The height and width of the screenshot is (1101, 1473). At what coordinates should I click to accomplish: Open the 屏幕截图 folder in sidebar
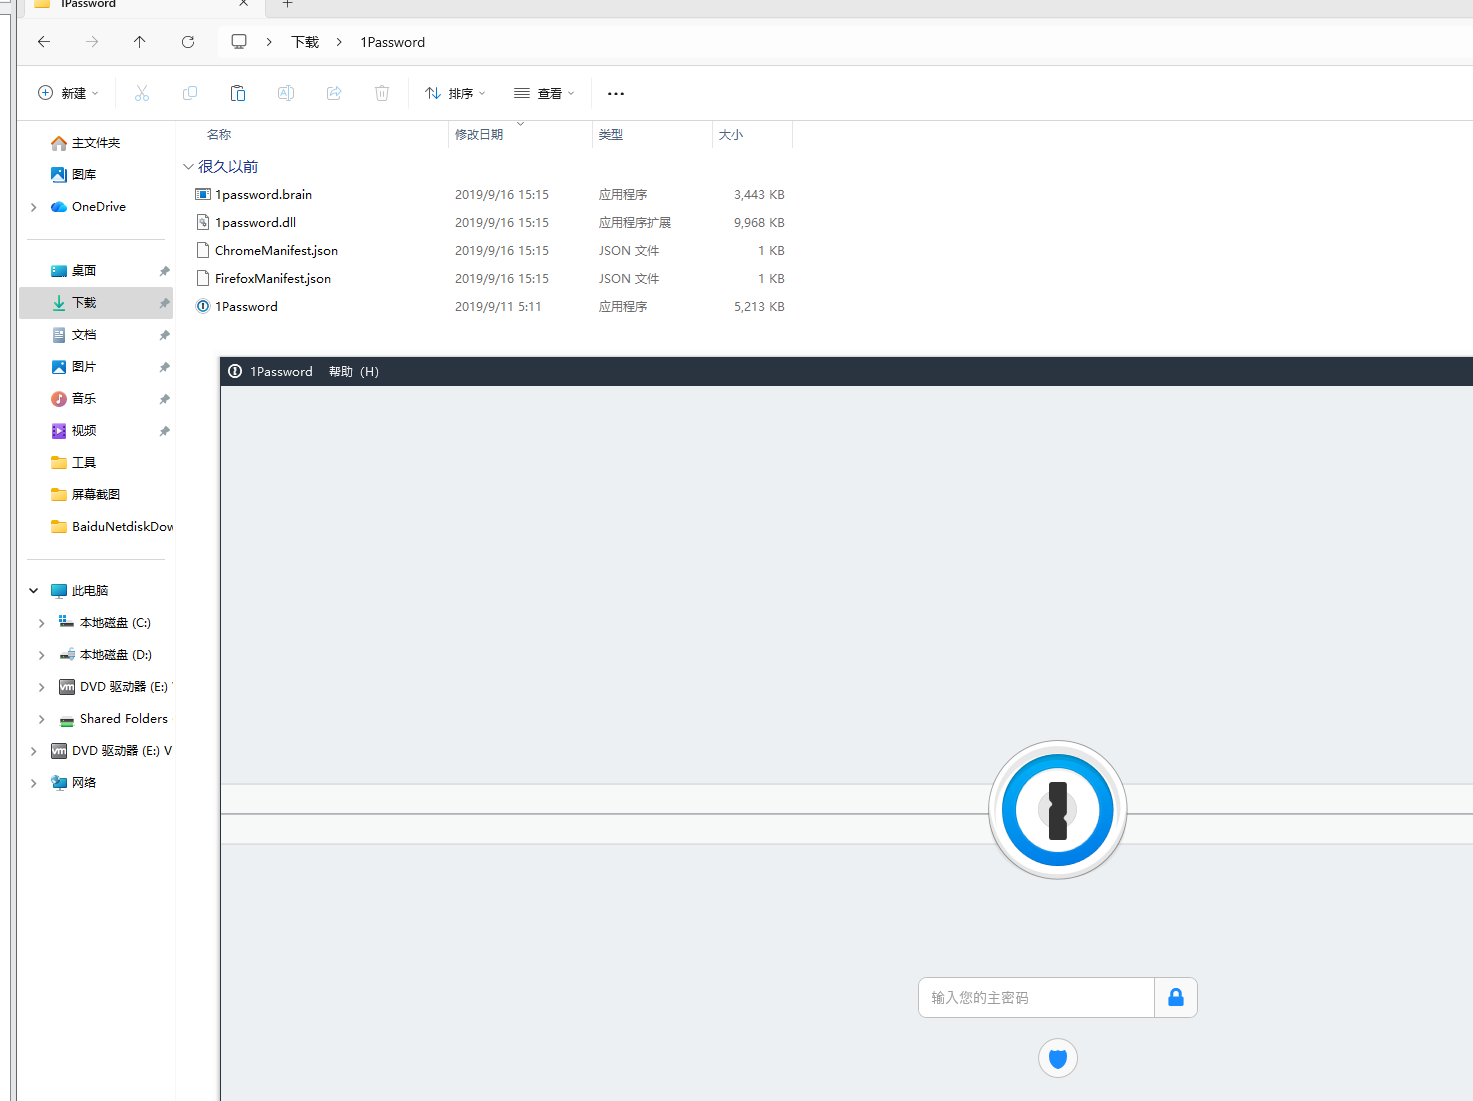tap(96, 495)
